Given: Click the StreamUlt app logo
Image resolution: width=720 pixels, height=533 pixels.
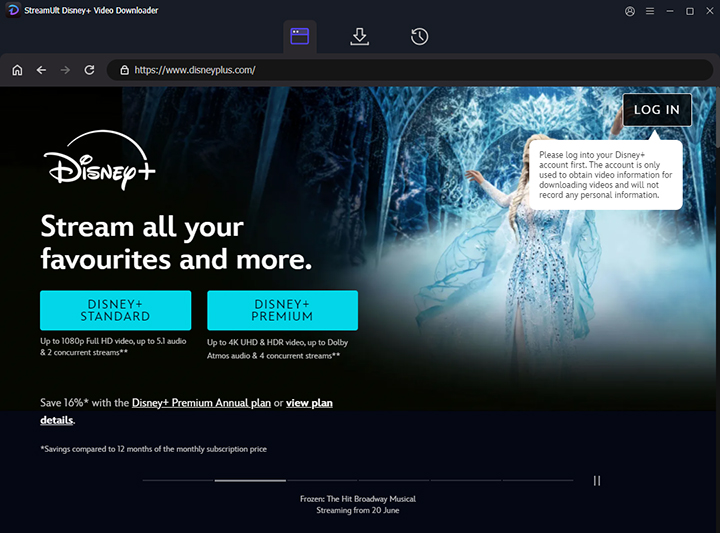Looking at the screenshot, I should (11, 11).
